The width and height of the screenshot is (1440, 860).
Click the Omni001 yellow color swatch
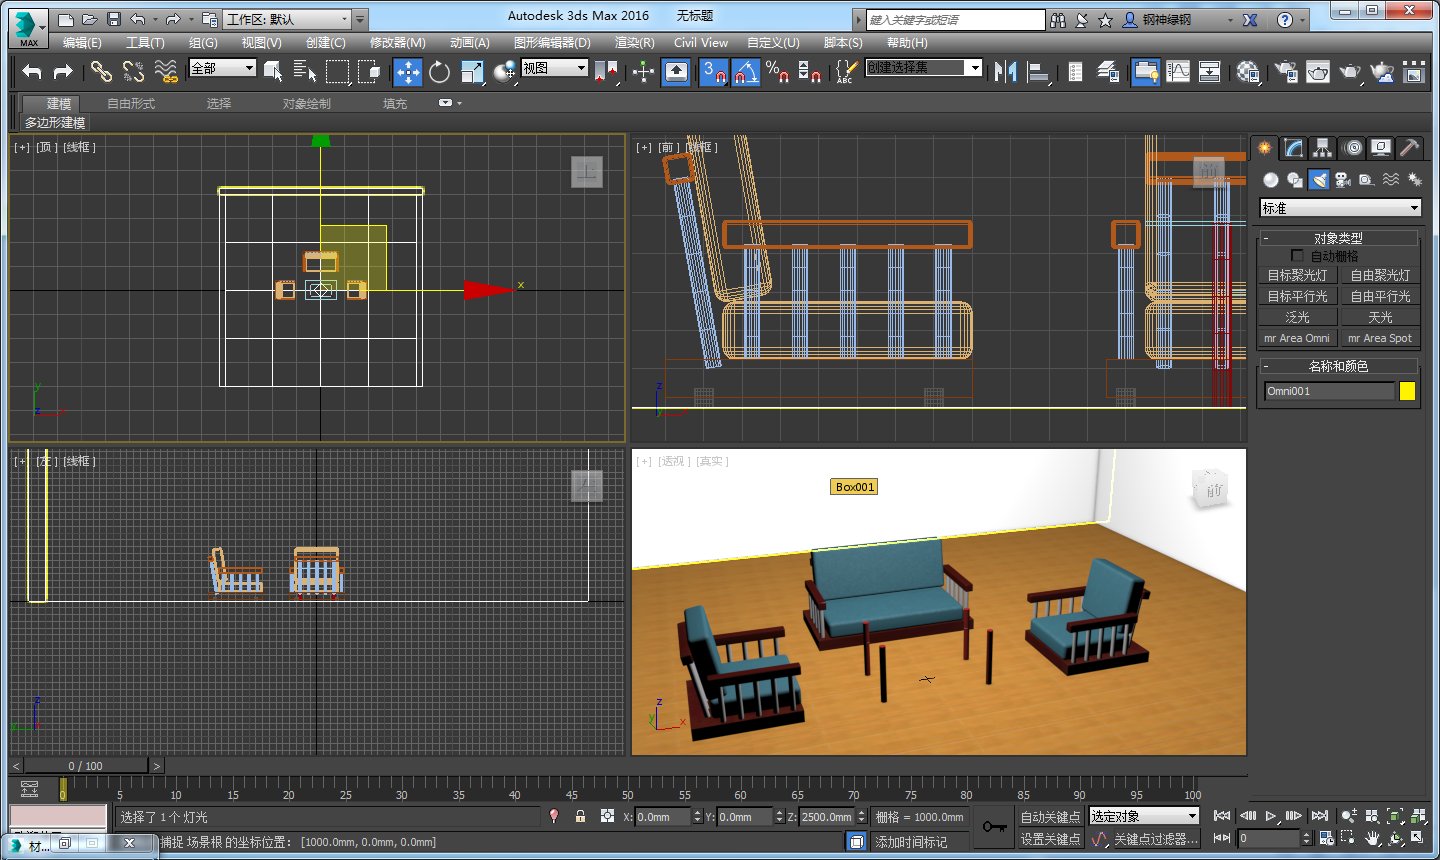[1407, 391]
